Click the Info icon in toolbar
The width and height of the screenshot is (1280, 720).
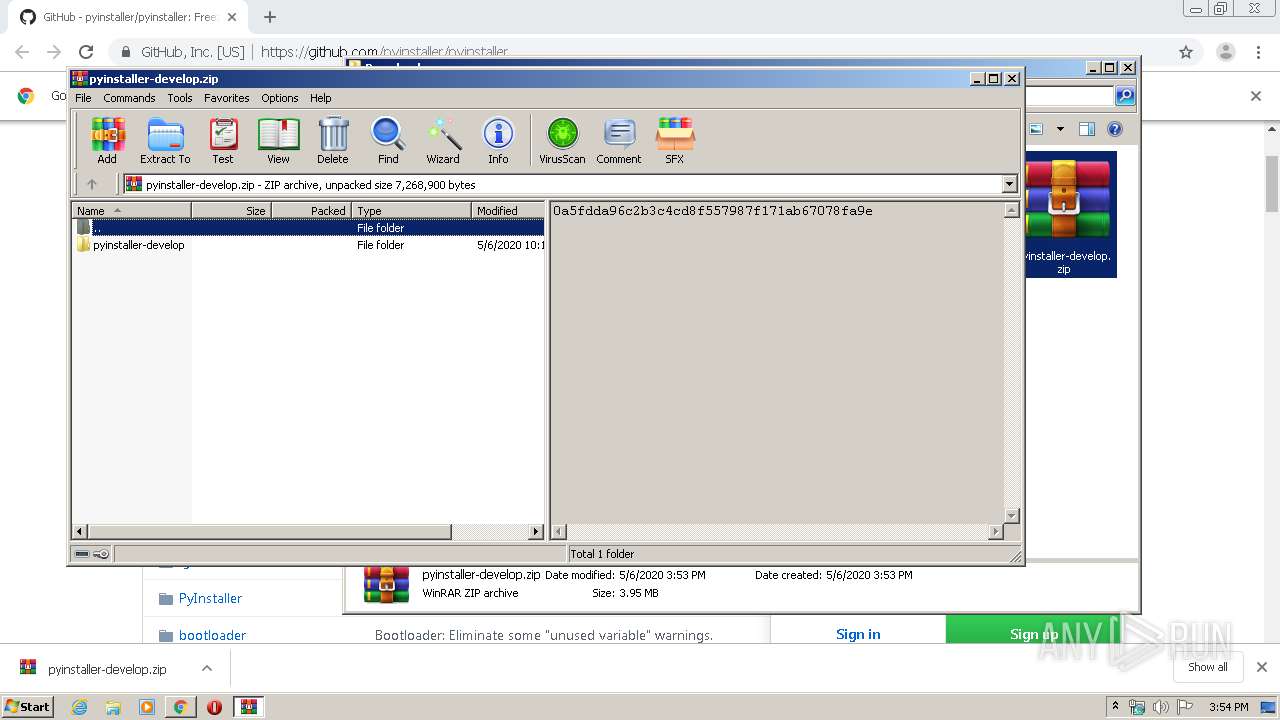click(x=498, y=141)
